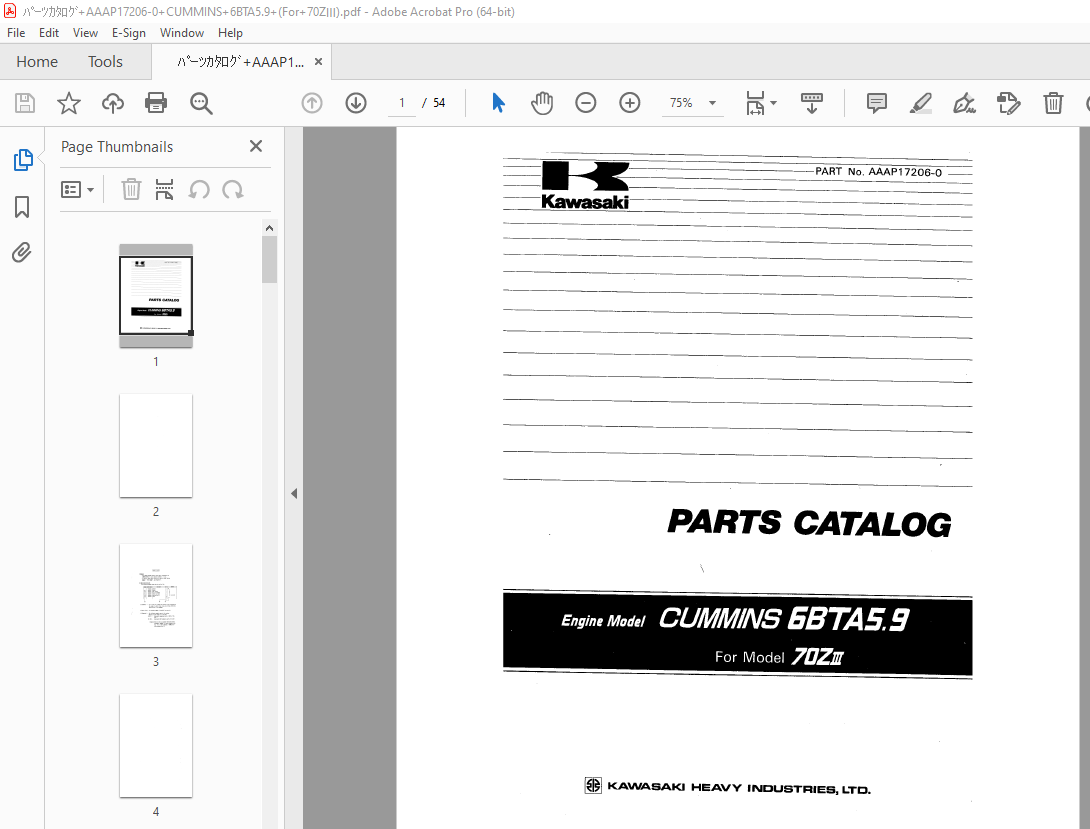Activate the Hand pan tool
1090x829 pixels.
[542, 104]
